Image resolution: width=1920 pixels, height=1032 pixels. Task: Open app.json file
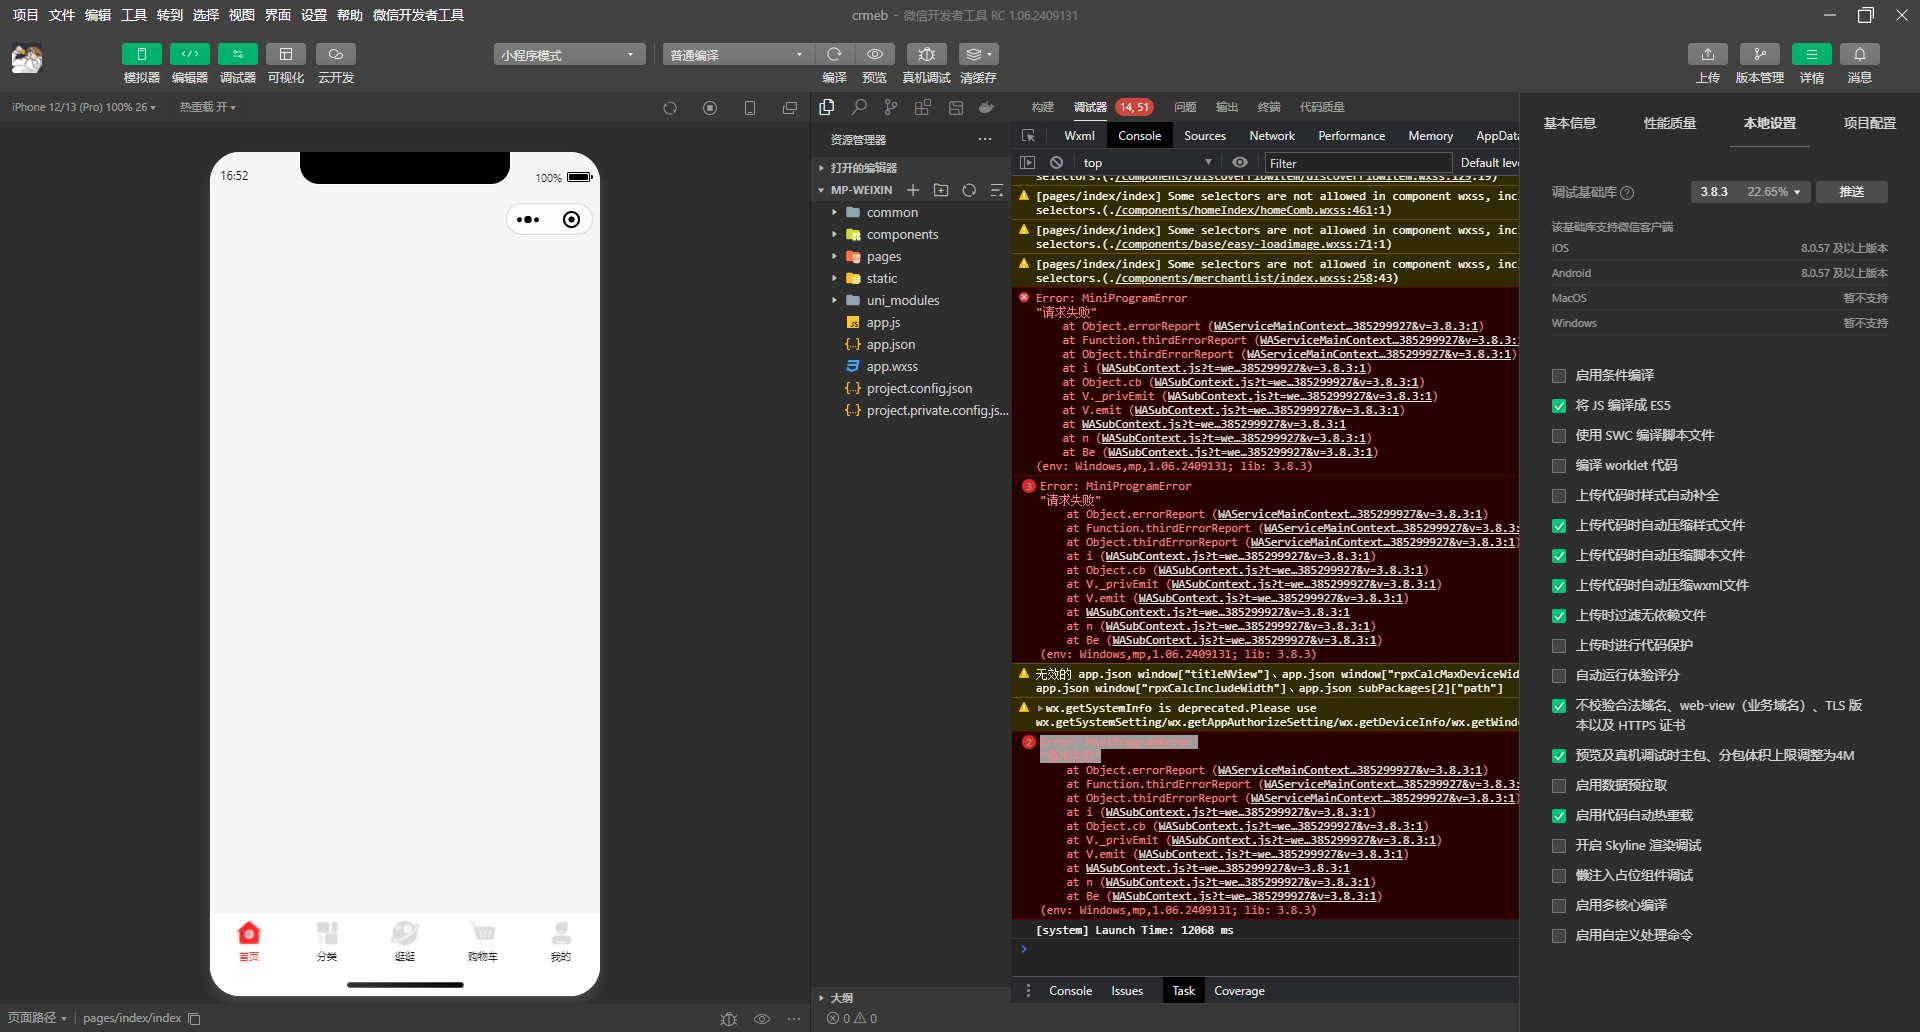tap(890, 345)
